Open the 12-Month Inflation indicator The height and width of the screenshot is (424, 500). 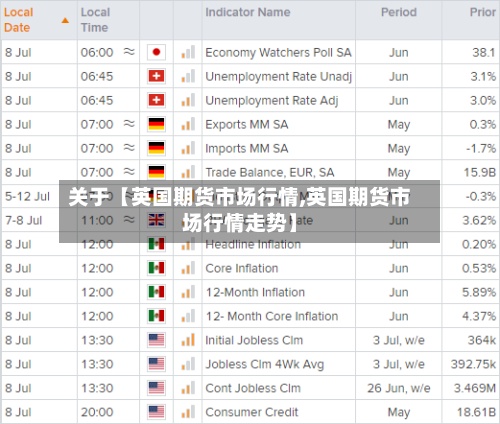(x=255, y=292)
